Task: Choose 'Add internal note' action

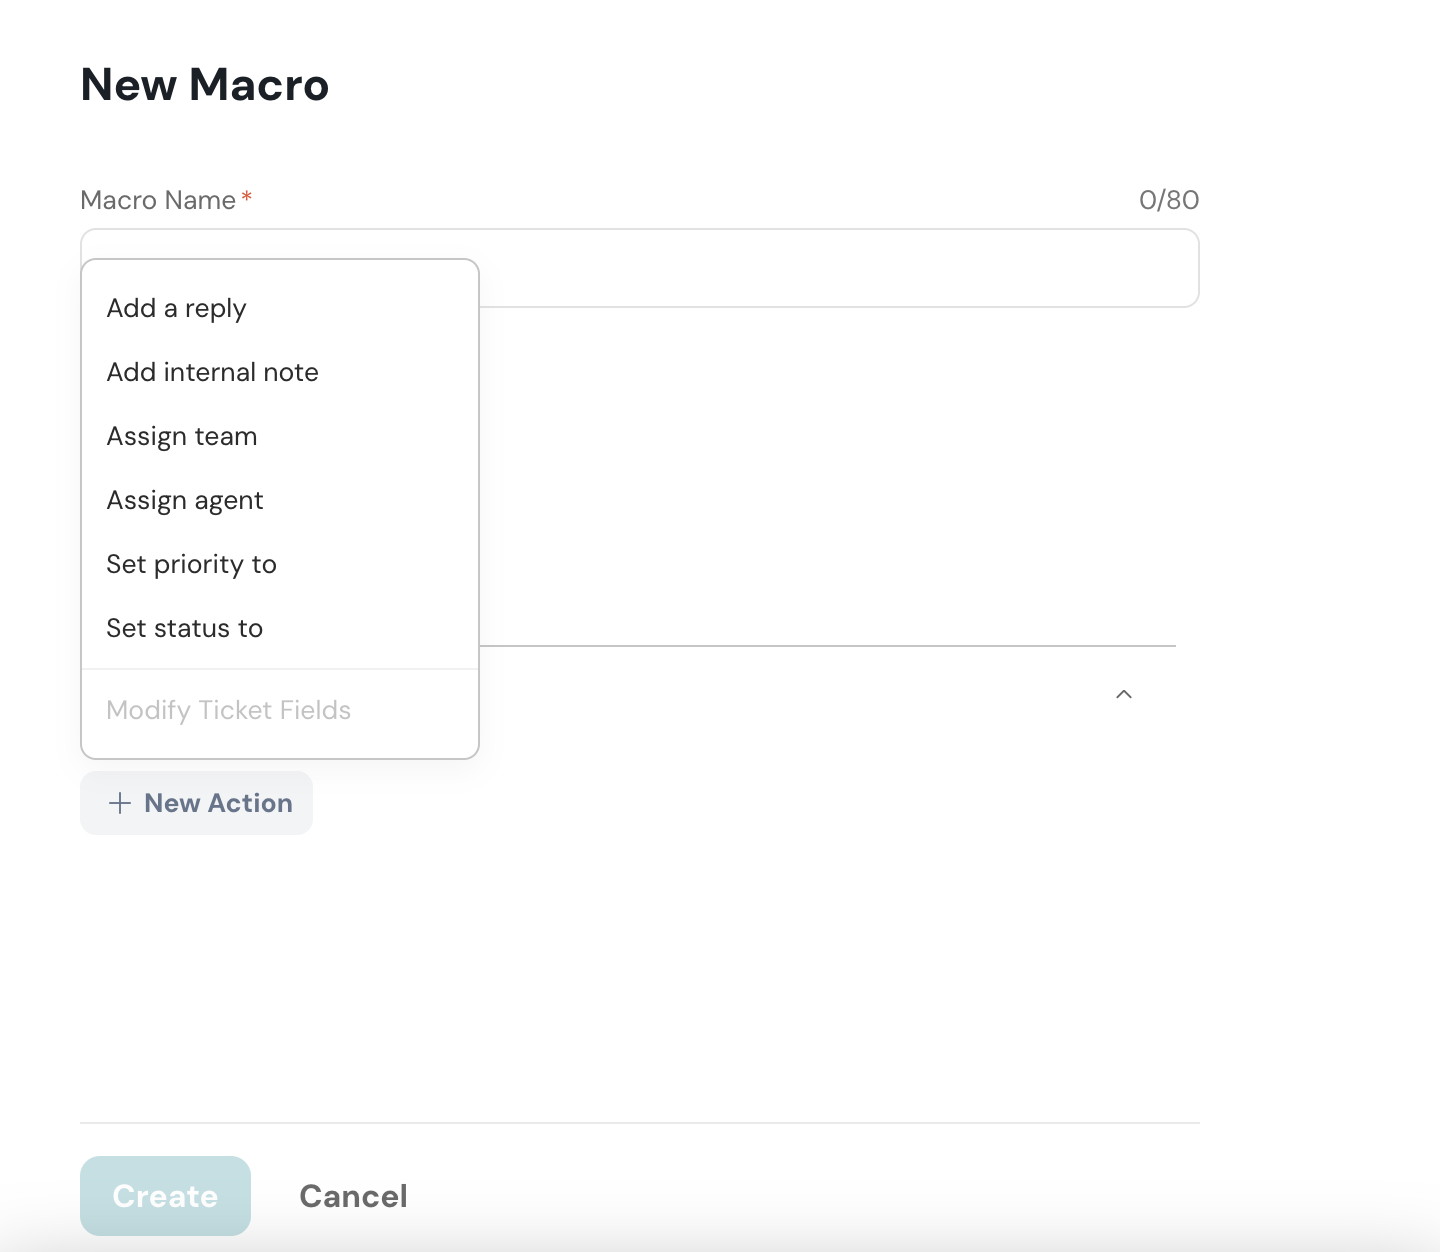Action: click(212, 372)
